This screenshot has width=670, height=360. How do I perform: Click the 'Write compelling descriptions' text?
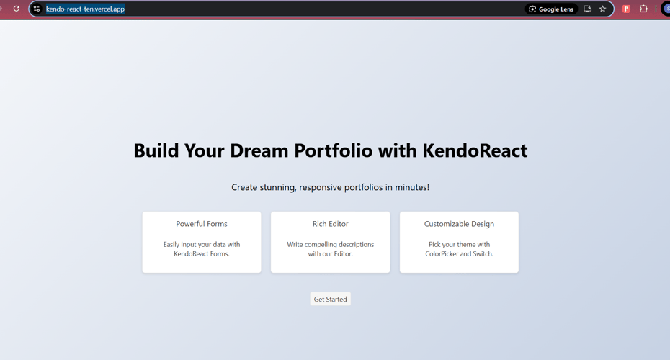coord(330,249)
